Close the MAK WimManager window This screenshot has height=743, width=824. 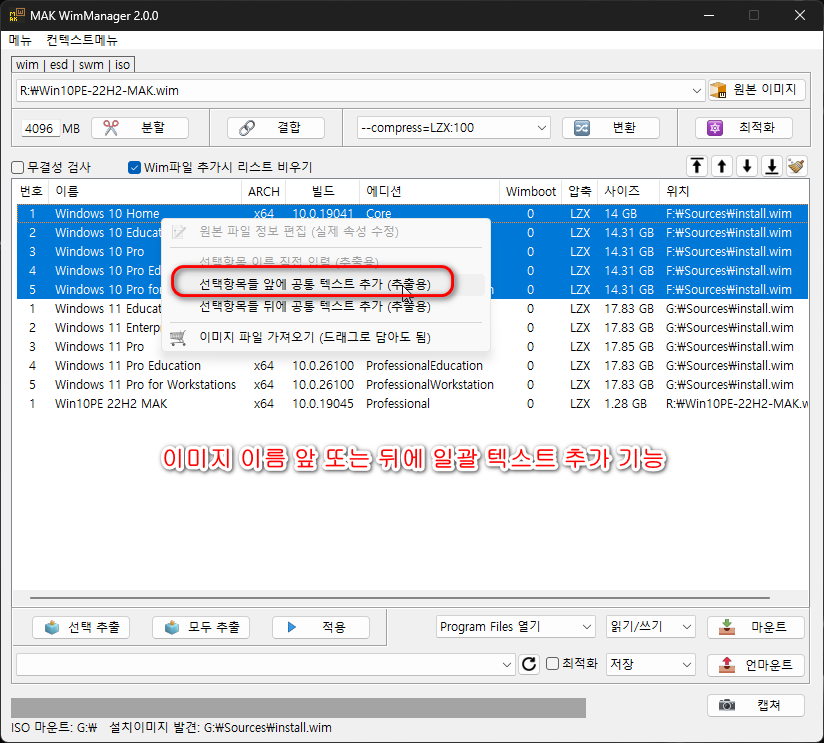click(x=800, y=15)
